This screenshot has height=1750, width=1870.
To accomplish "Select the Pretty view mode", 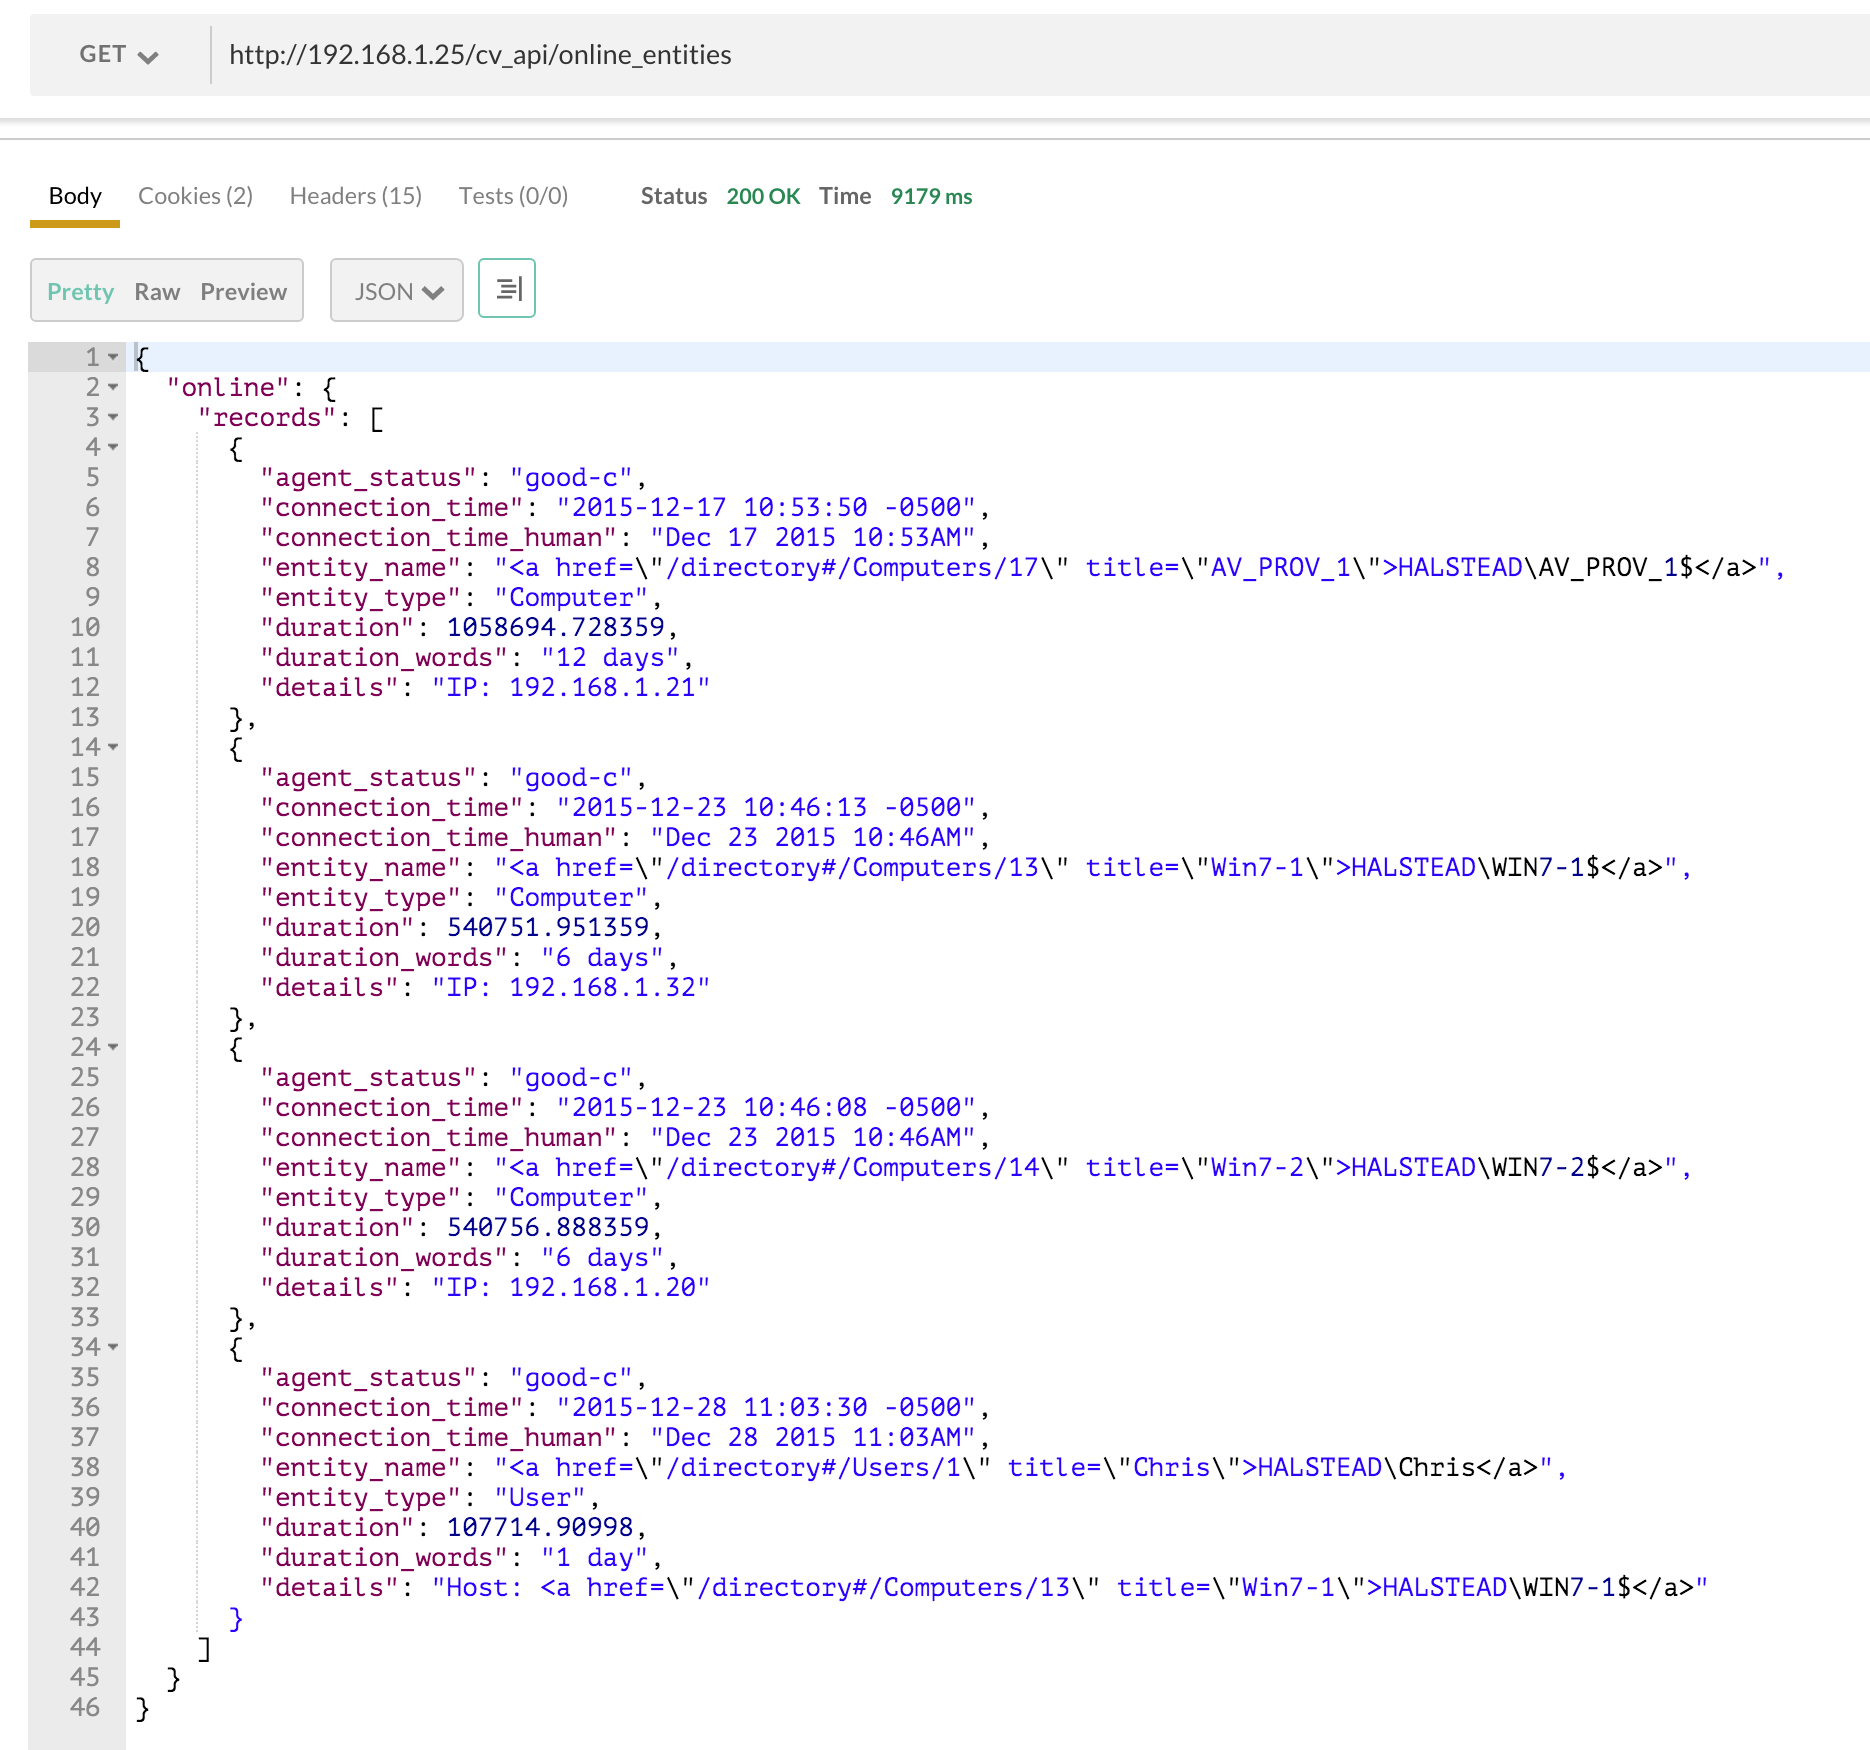I will click(x=80, y=292).
